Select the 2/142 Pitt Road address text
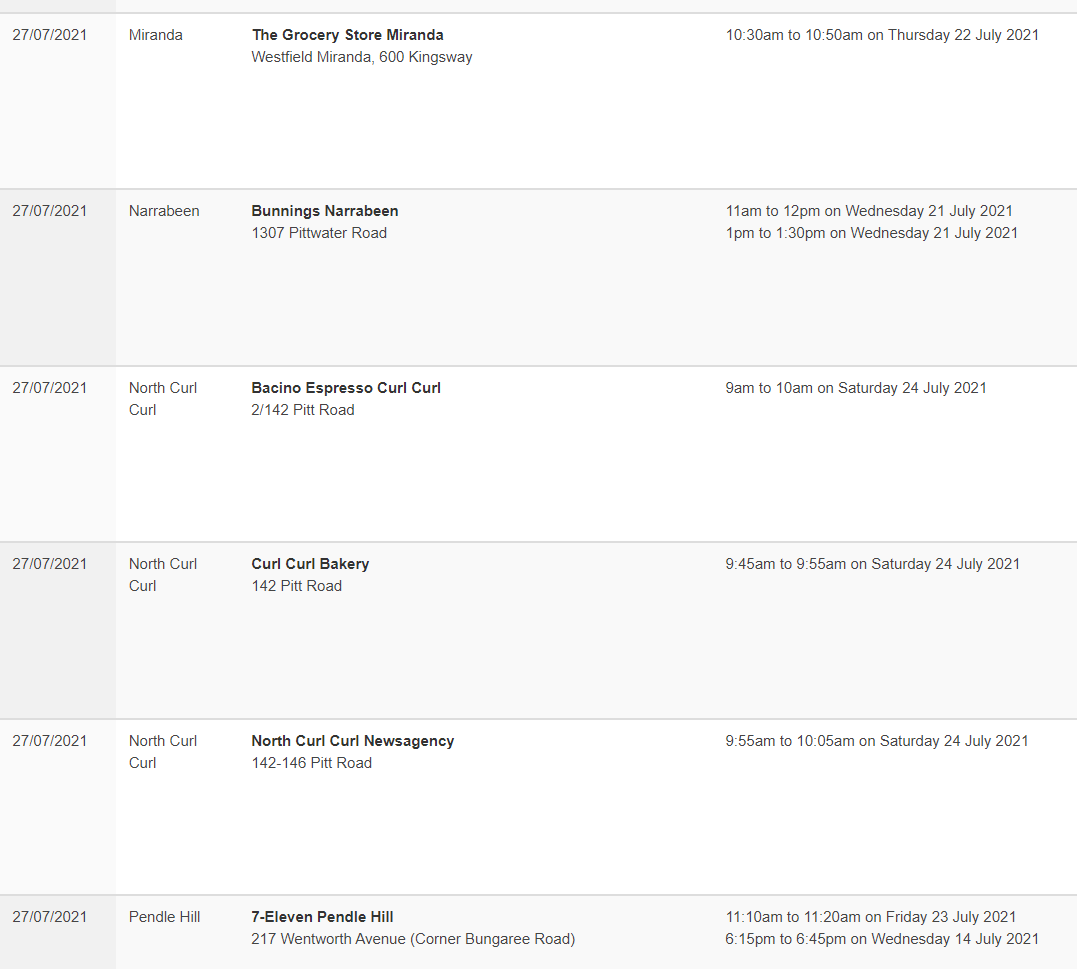The width and height of the screenshot is (1077, 969). (303, 410)
